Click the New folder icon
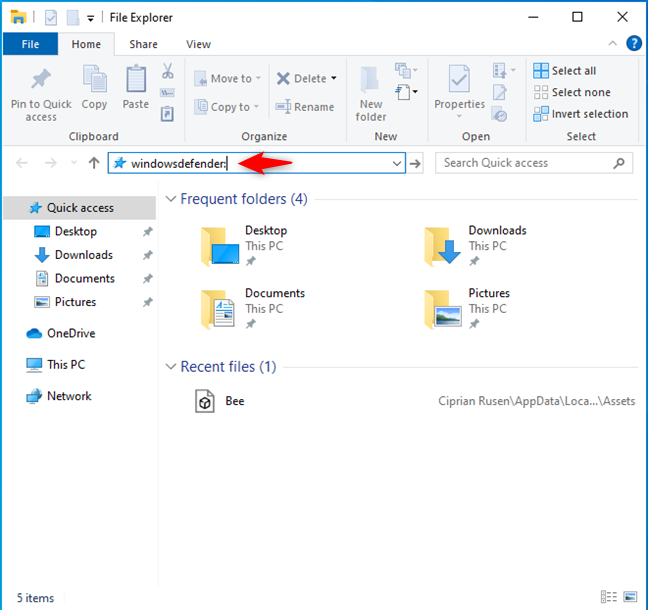648x610 pixels. click(x=370, y=79)
